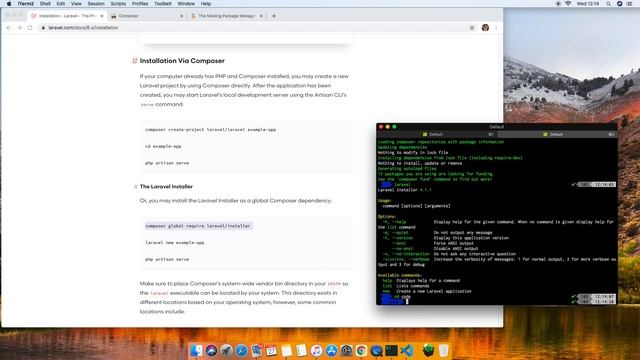Open Notification Center list icon
This screenshot has width=640, height=360.
(629, 4)
